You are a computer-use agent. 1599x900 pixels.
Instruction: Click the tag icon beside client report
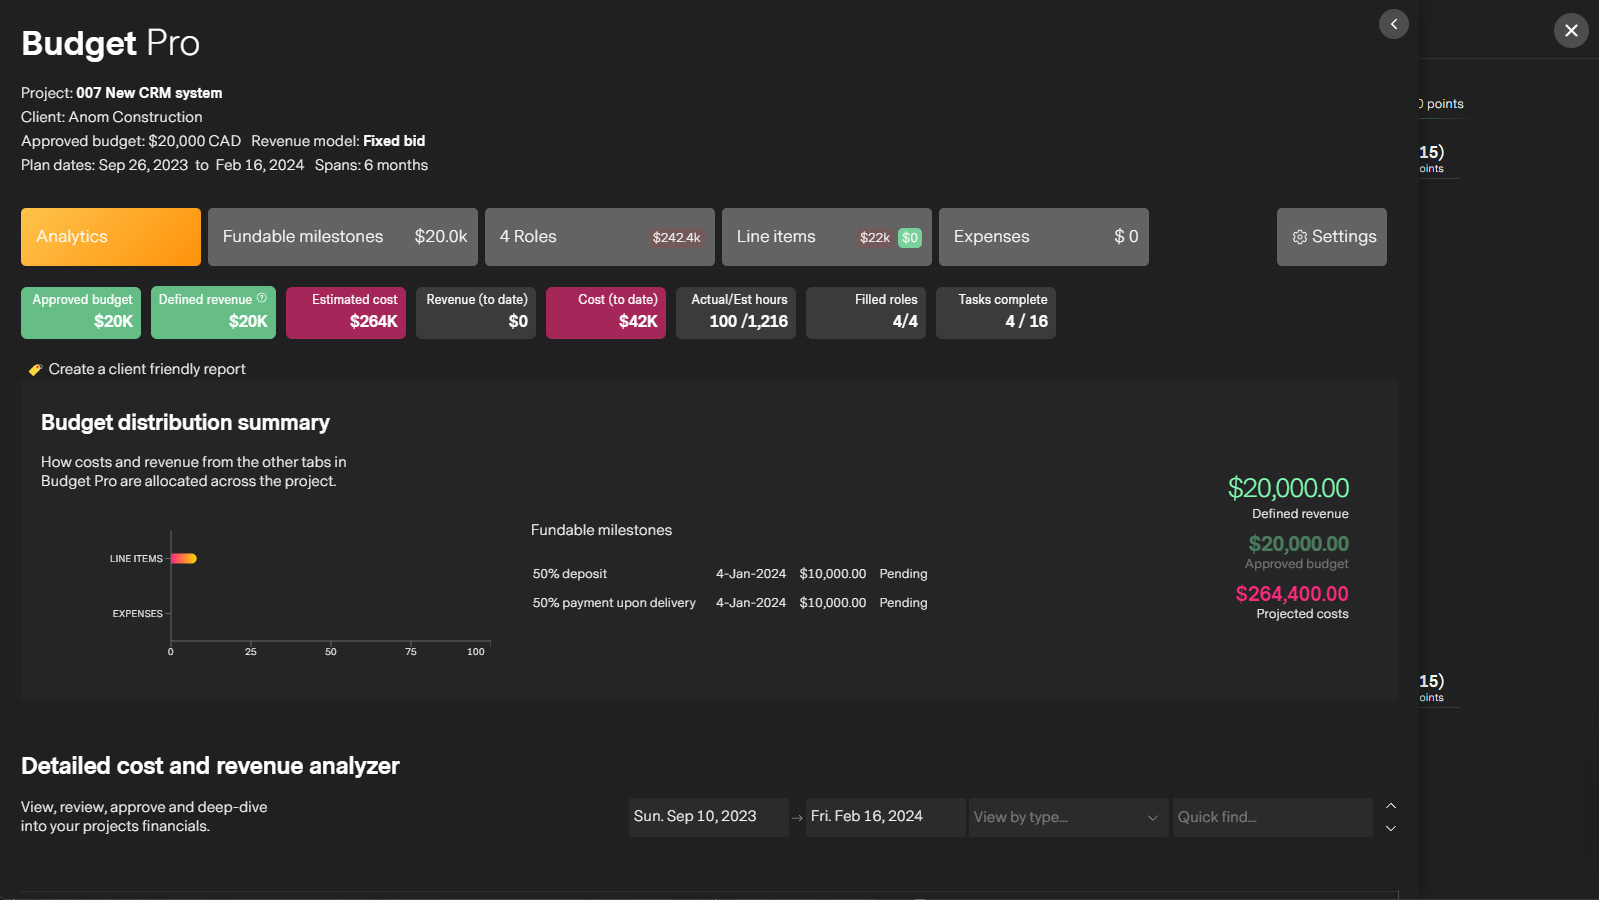click(x=35, y=369)
